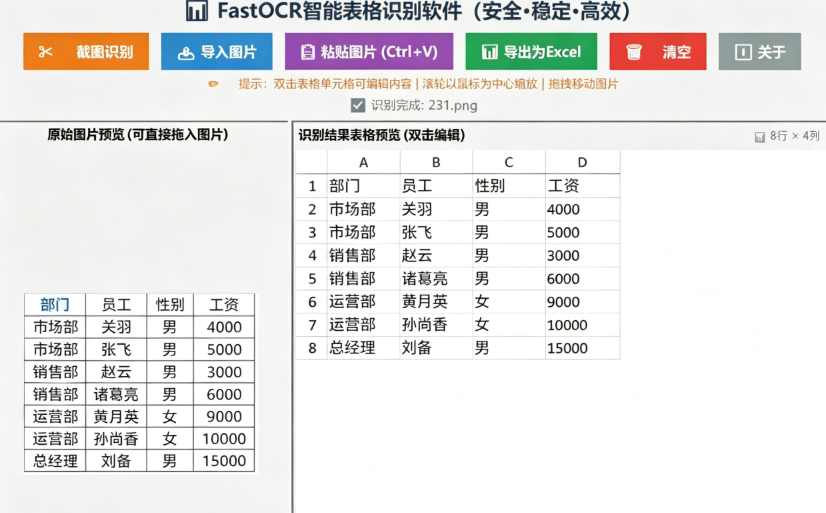Click the 15000 cell in result table
The image size is (826, 513).
pyautogui.click(x=583, y=348)
